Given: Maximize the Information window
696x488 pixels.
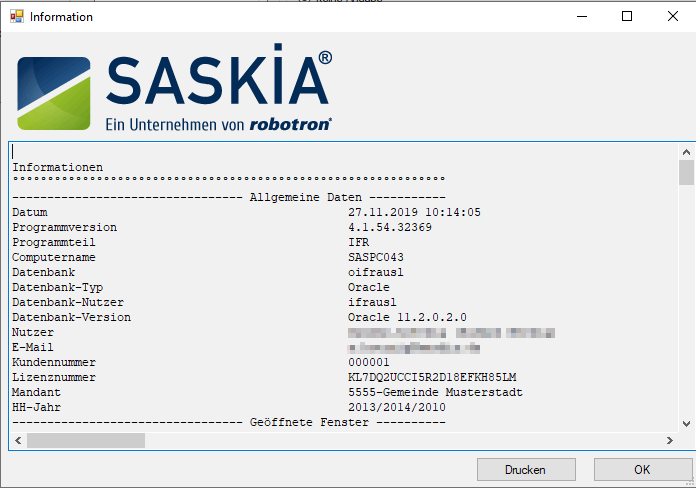Looking at the screenshot, I should click(x=627, y=16).
